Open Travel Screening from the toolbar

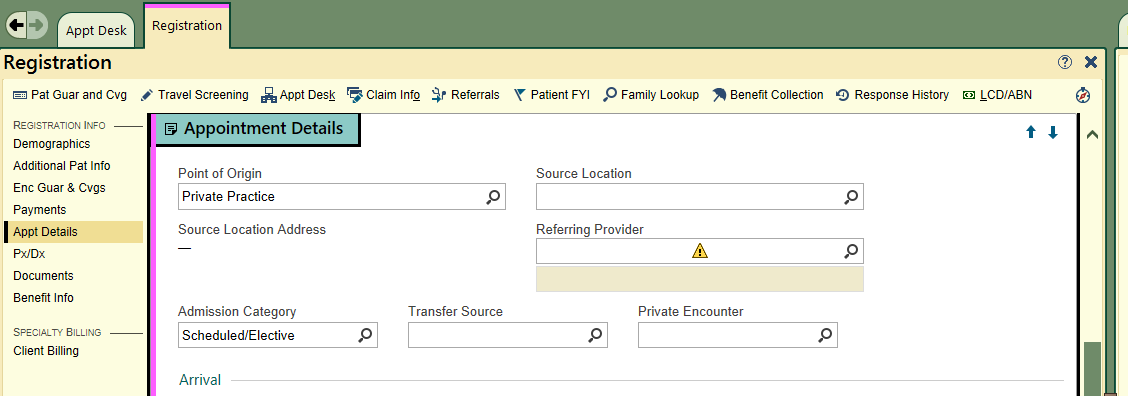coord(194,94)
